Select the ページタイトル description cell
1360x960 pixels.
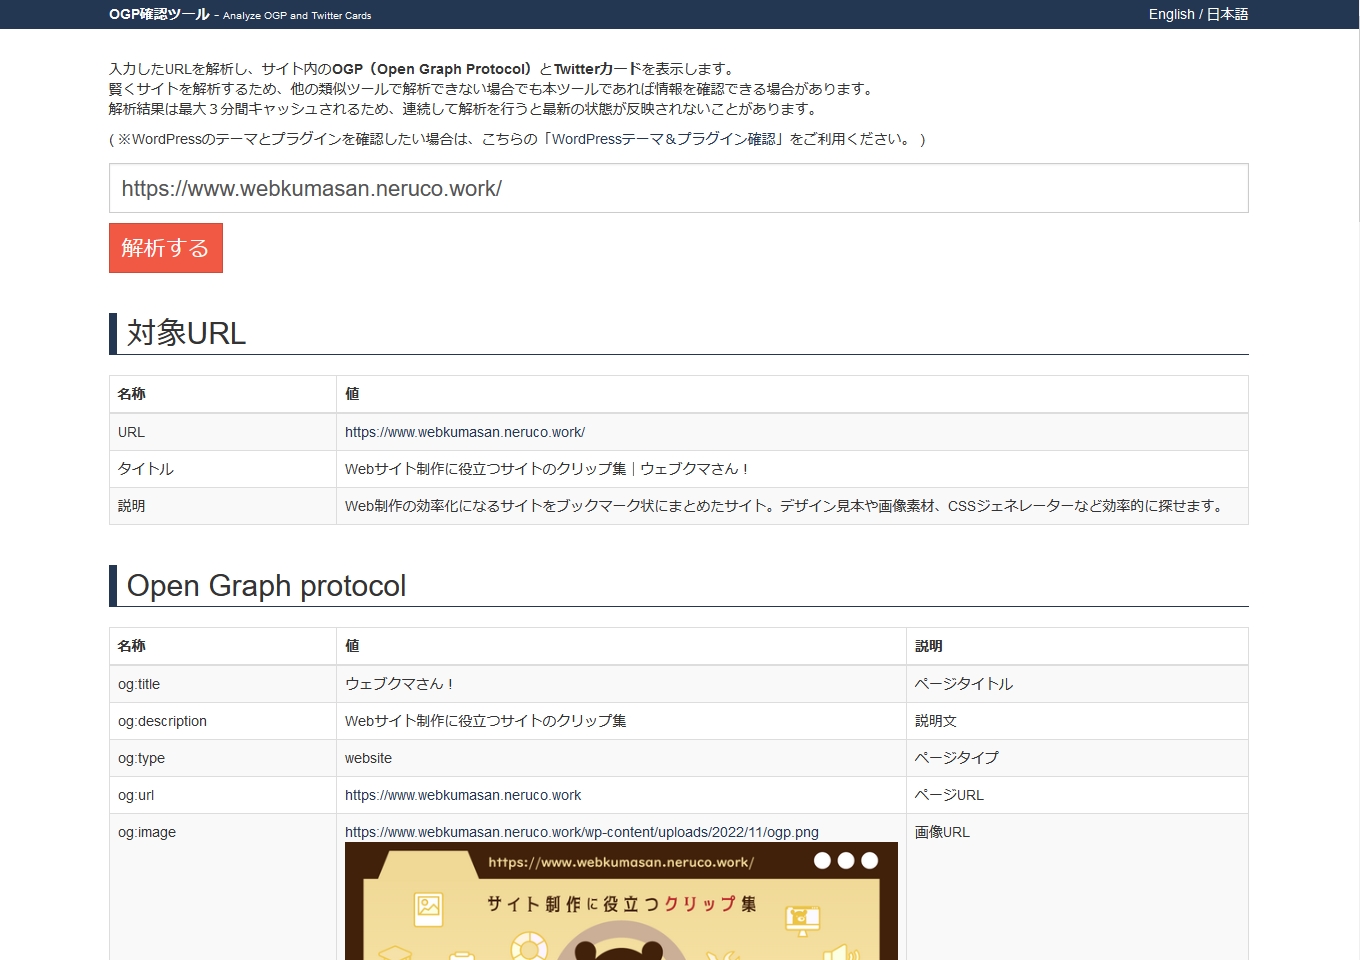[x=964, y=684]
